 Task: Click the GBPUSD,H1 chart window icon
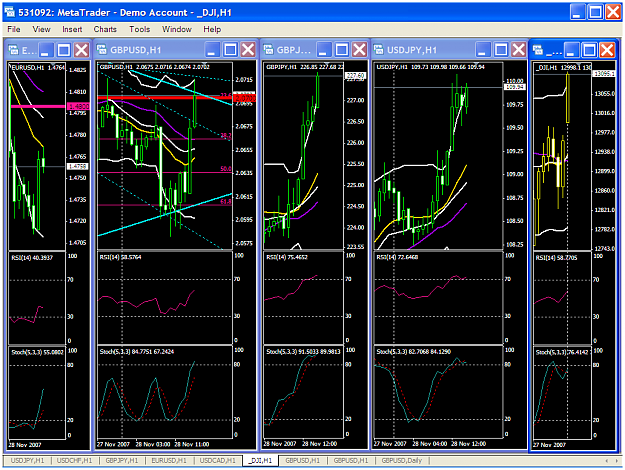click(102, 50)
